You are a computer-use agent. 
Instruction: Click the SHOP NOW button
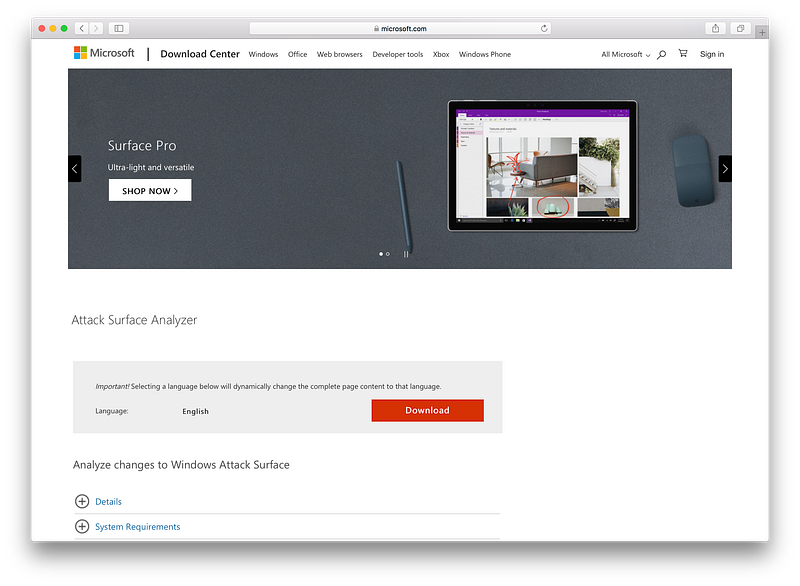tap(150, 190)
